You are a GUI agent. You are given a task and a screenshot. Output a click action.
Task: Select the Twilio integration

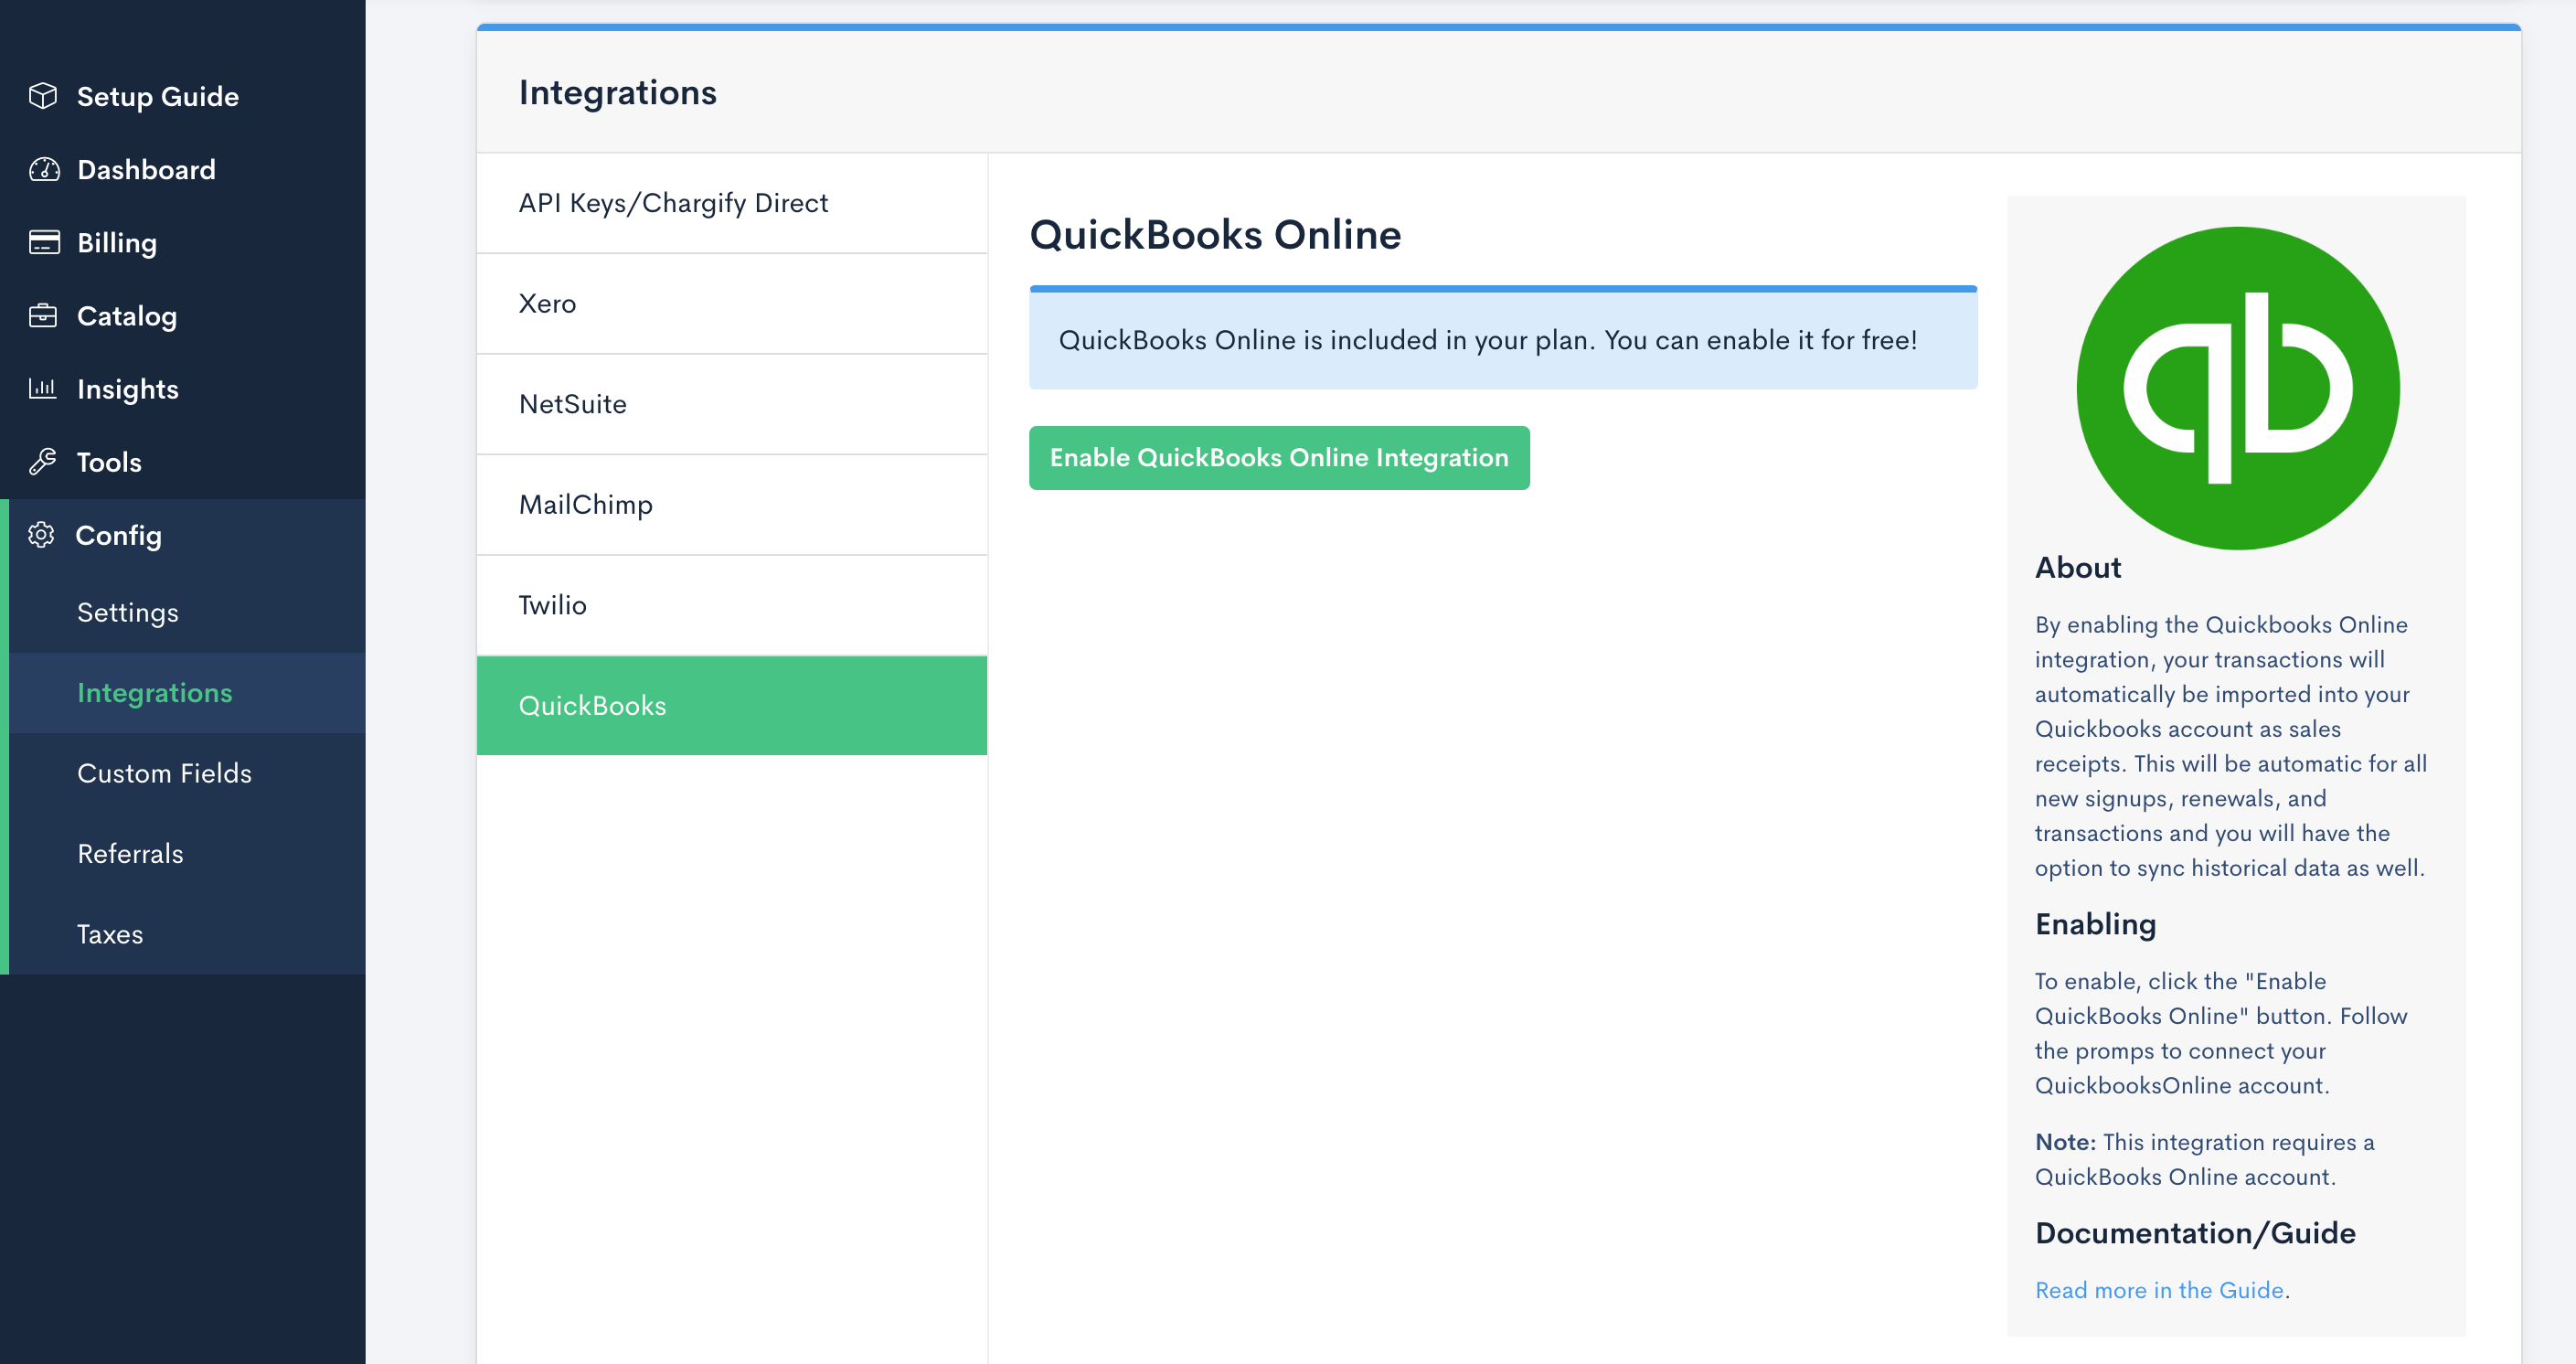pyautogui.click(x=732, y=605)
